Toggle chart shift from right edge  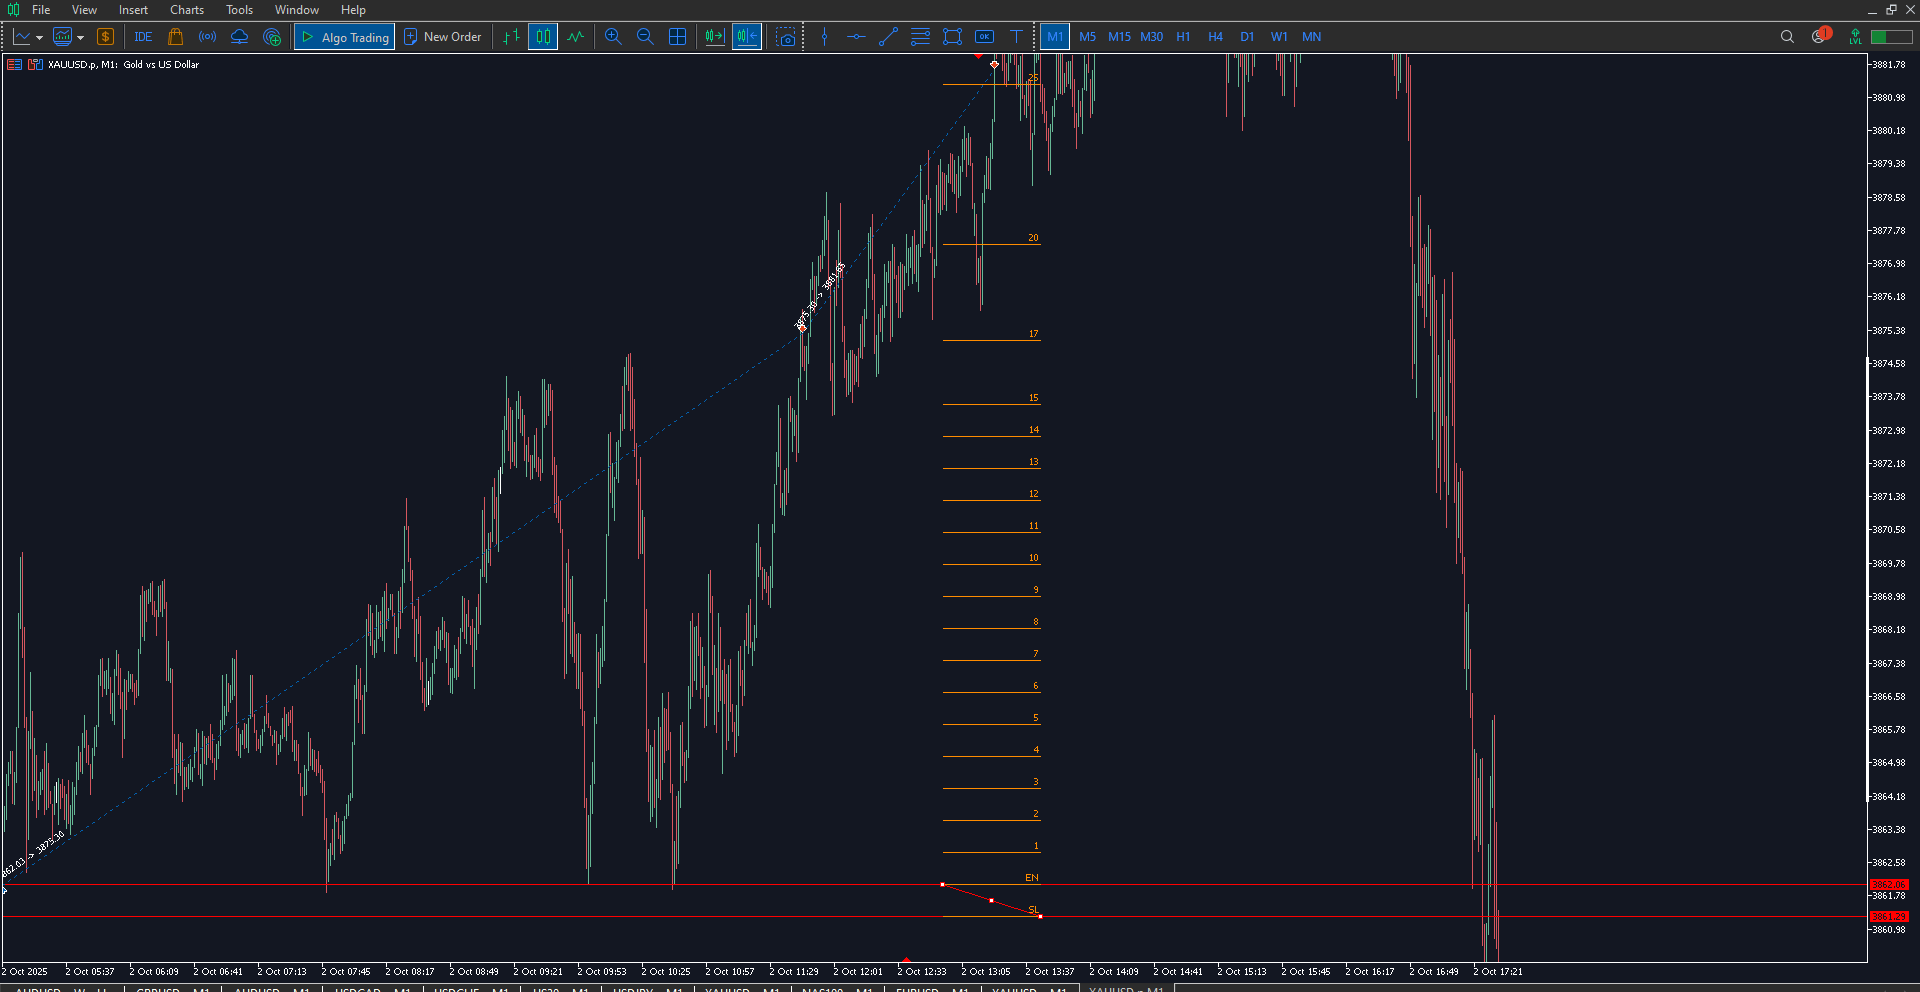click(746, 37)
